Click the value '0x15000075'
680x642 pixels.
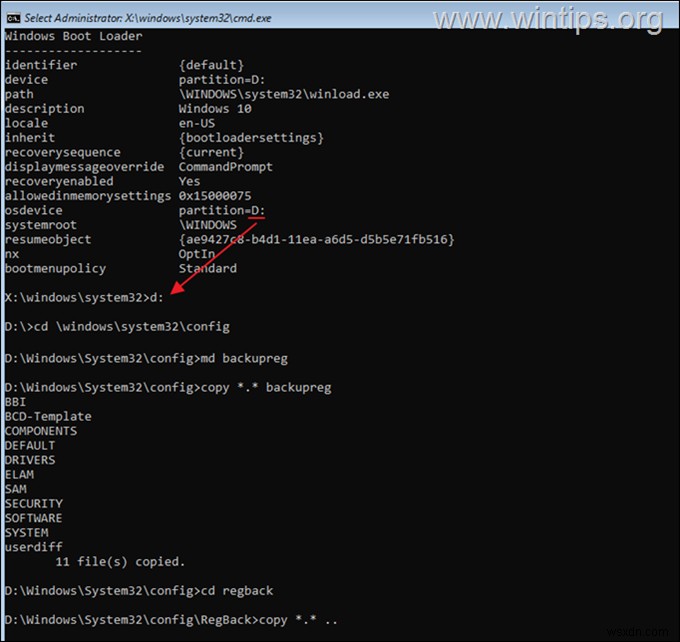click(215, 196)
